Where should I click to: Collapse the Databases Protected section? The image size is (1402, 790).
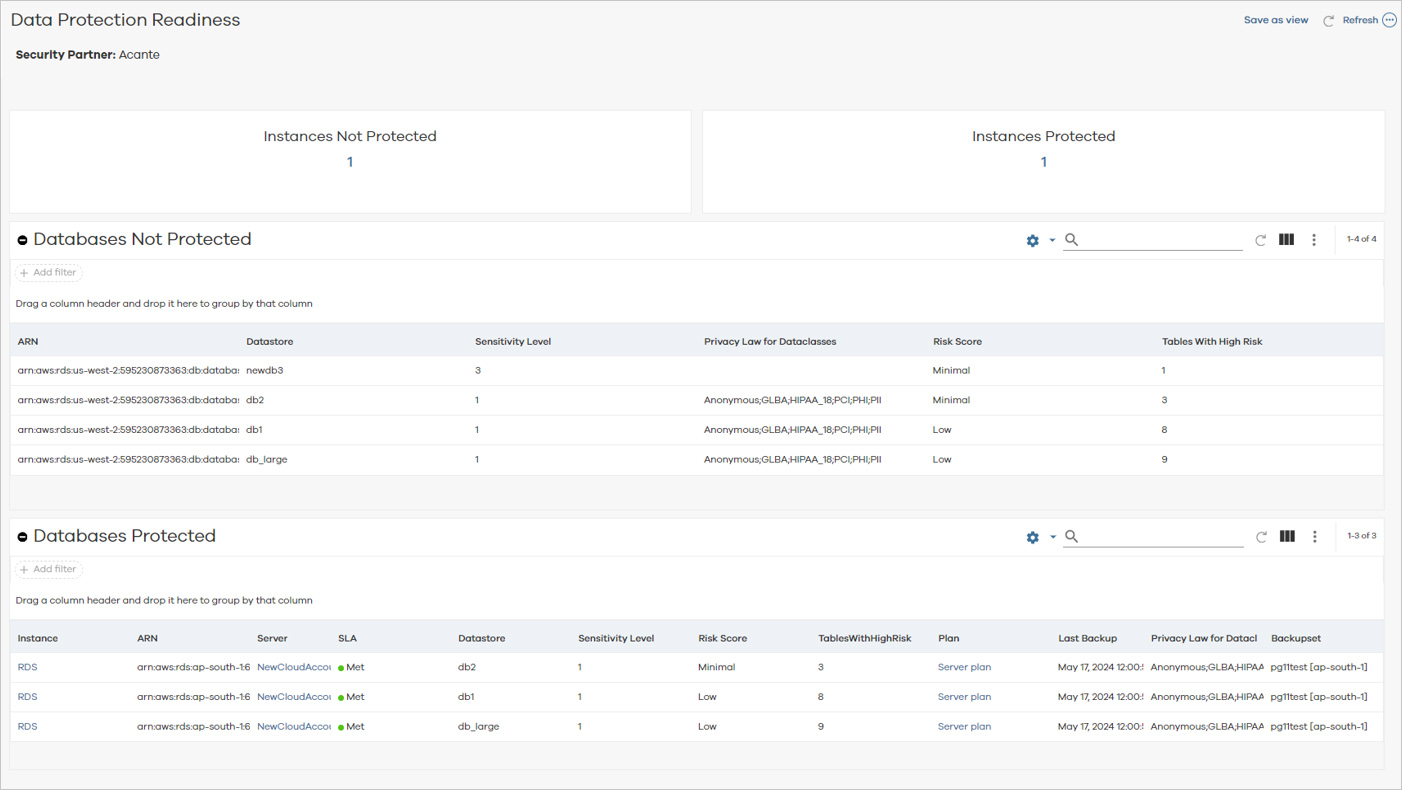[x=22, y=536]
